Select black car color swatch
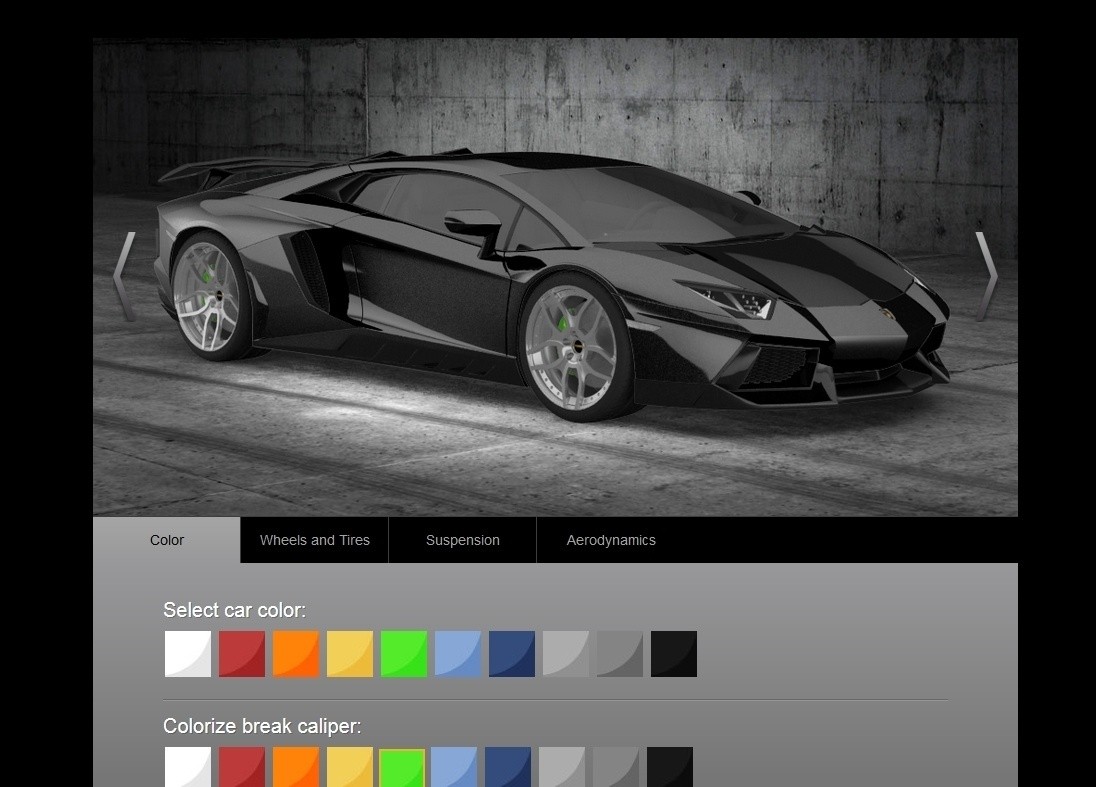 [x=674, y=654]
